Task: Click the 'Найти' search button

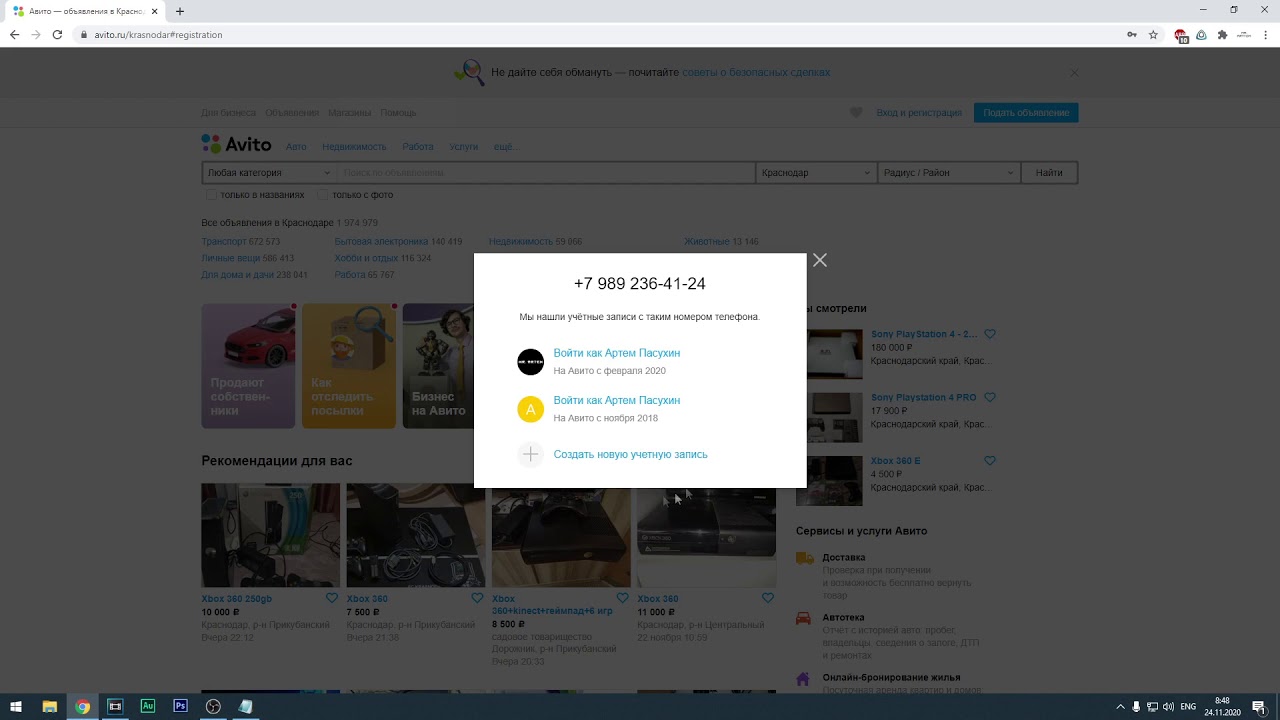Action: point(1049,173)
